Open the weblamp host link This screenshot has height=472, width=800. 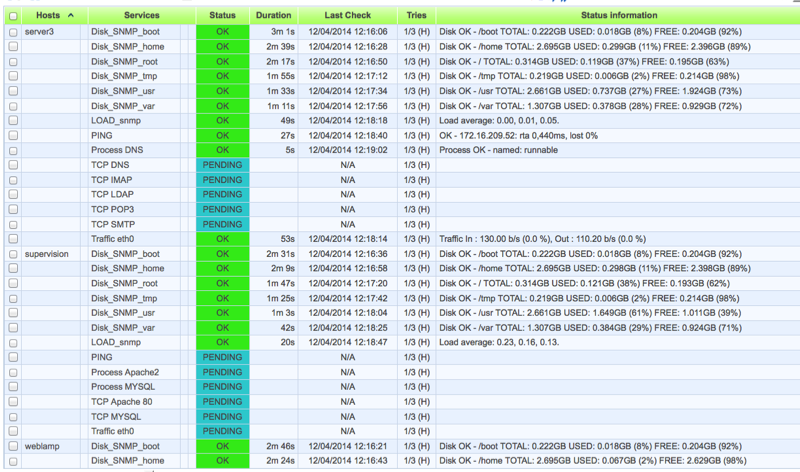click(x=42, y=446)
